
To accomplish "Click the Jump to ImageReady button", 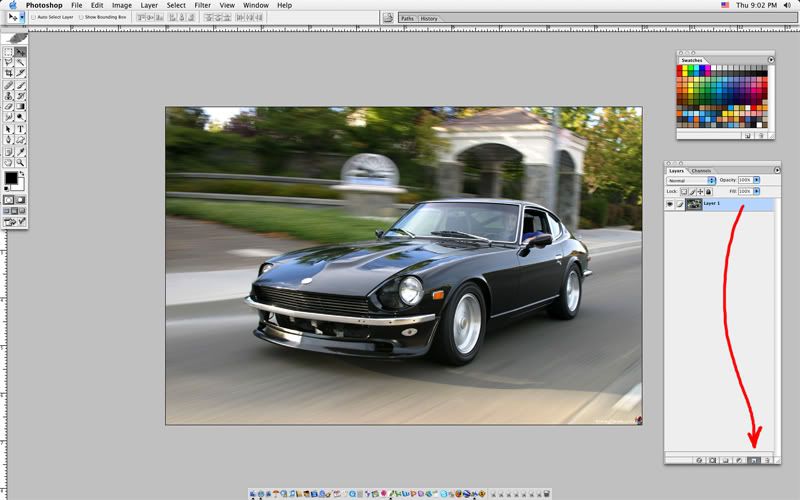I will tap(10, 221).
